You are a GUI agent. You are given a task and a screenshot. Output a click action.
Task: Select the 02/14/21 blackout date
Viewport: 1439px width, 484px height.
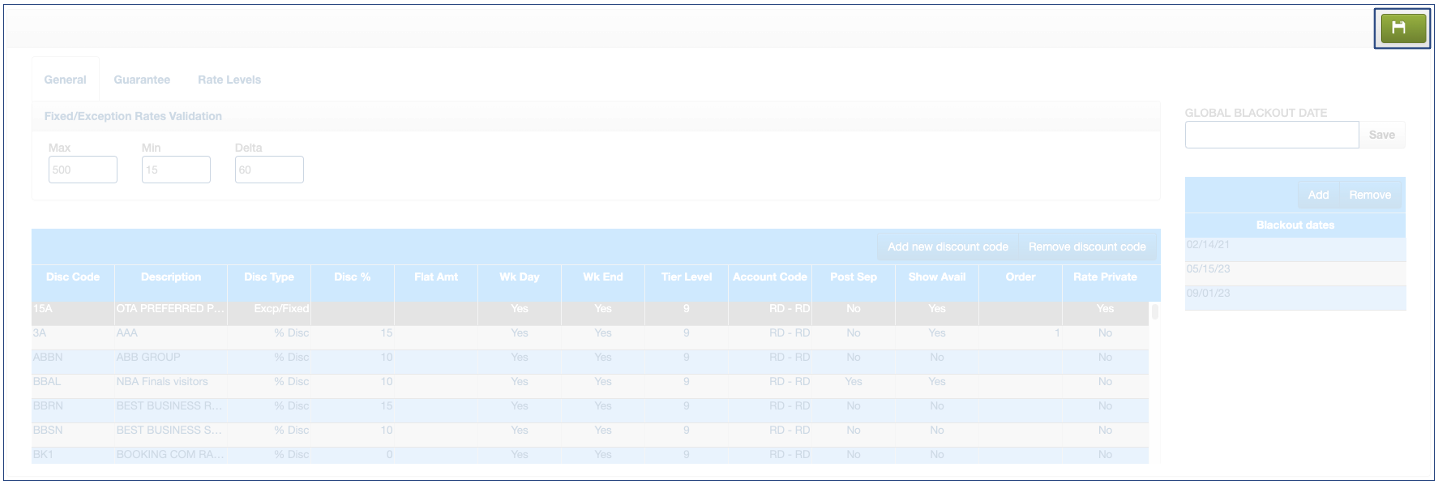(1294, 246)
